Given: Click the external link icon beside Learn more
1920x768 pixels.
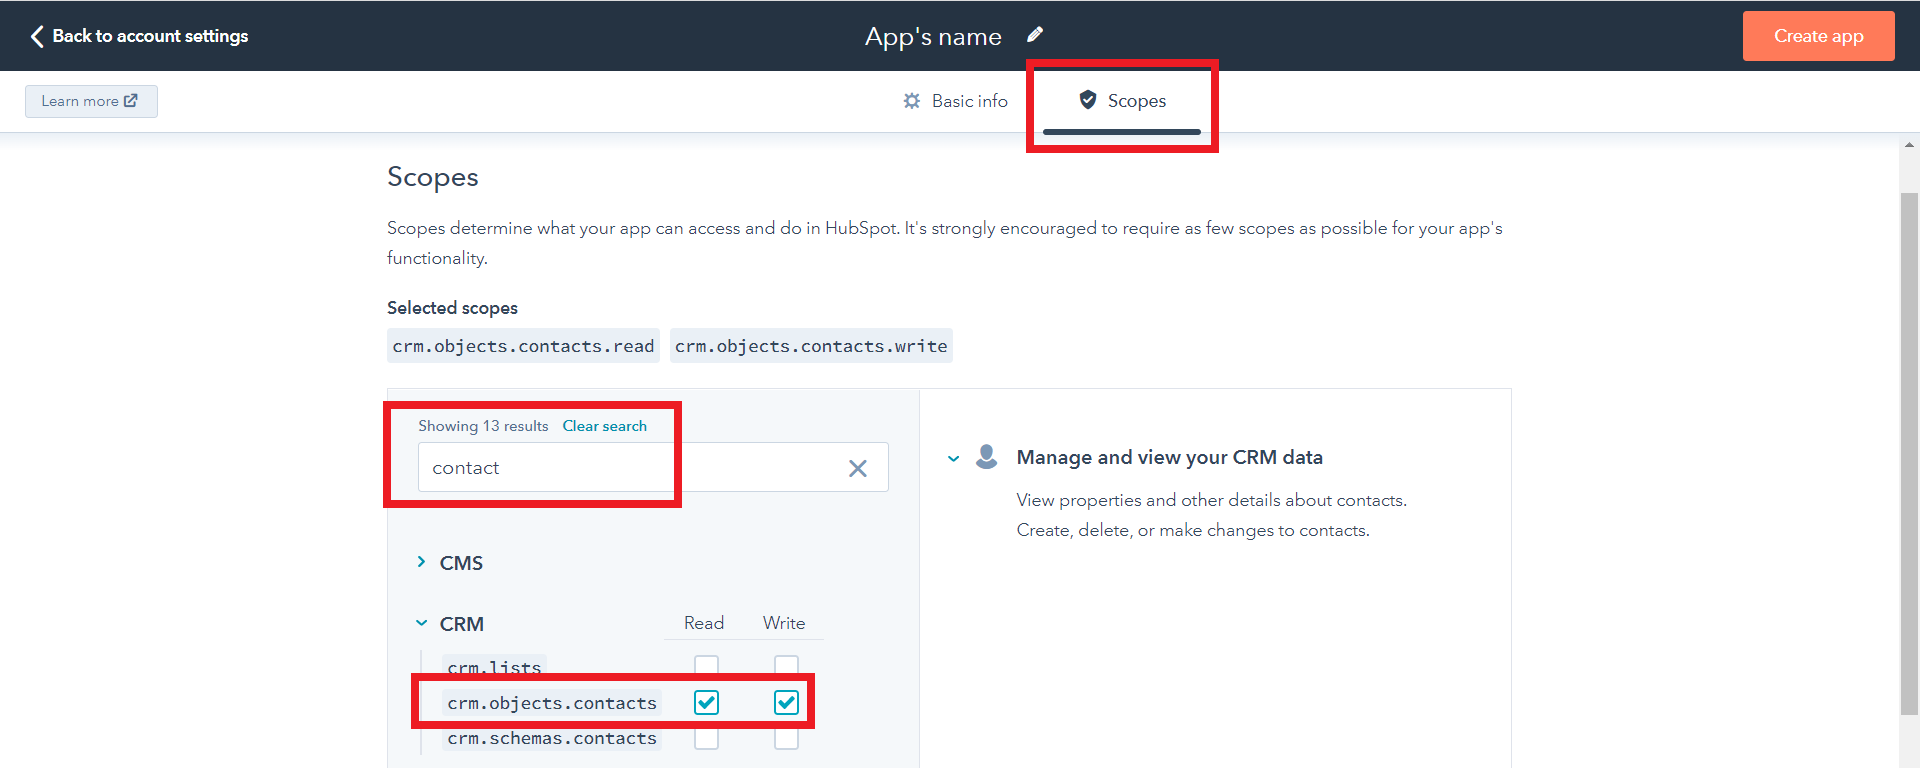Looking at the screenshot, I should point(131,101).
